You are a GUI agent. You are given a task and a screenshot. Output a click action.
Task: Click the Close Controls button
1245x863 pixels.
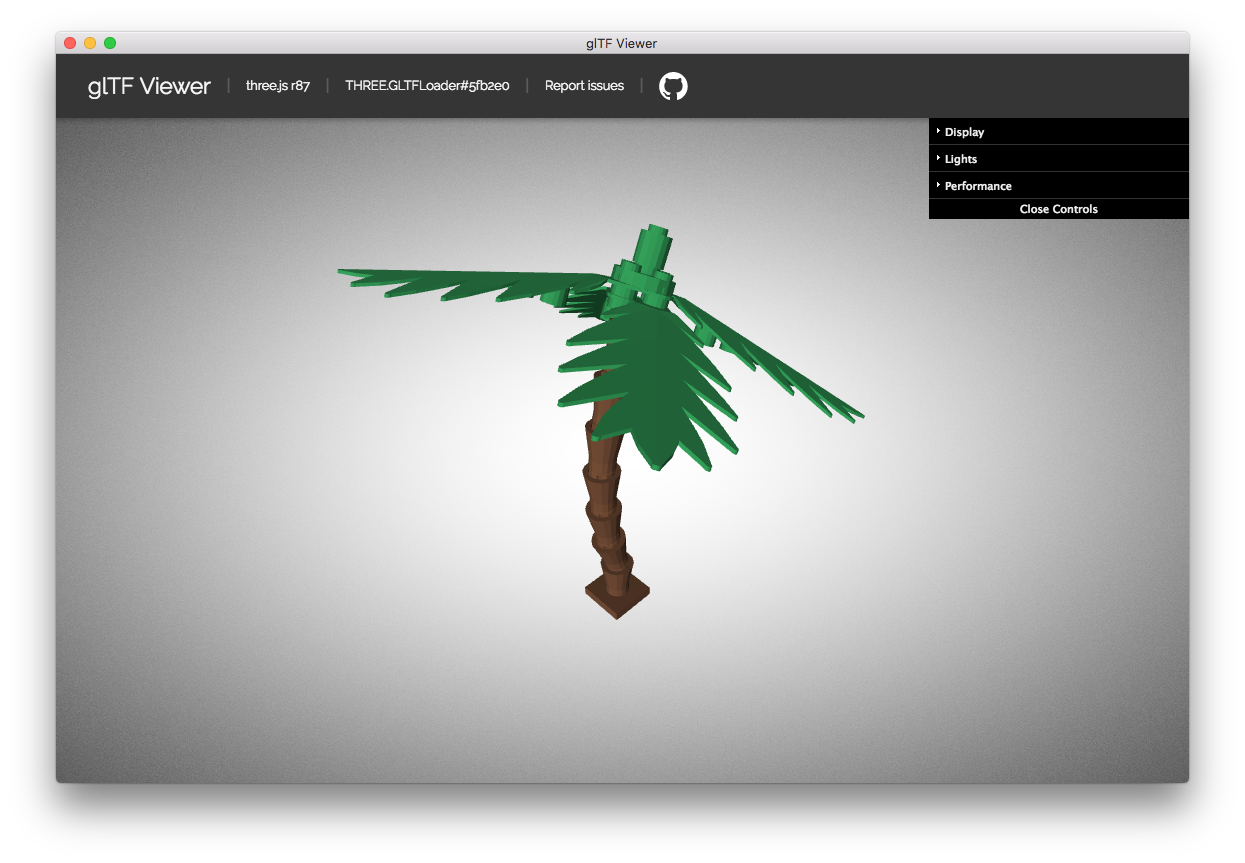[x=1058, y=208]
